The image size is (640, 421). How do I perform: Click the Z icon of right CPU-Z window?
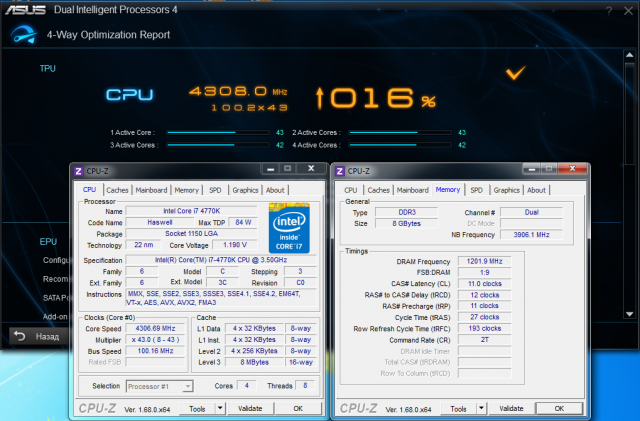pos(340,171)
